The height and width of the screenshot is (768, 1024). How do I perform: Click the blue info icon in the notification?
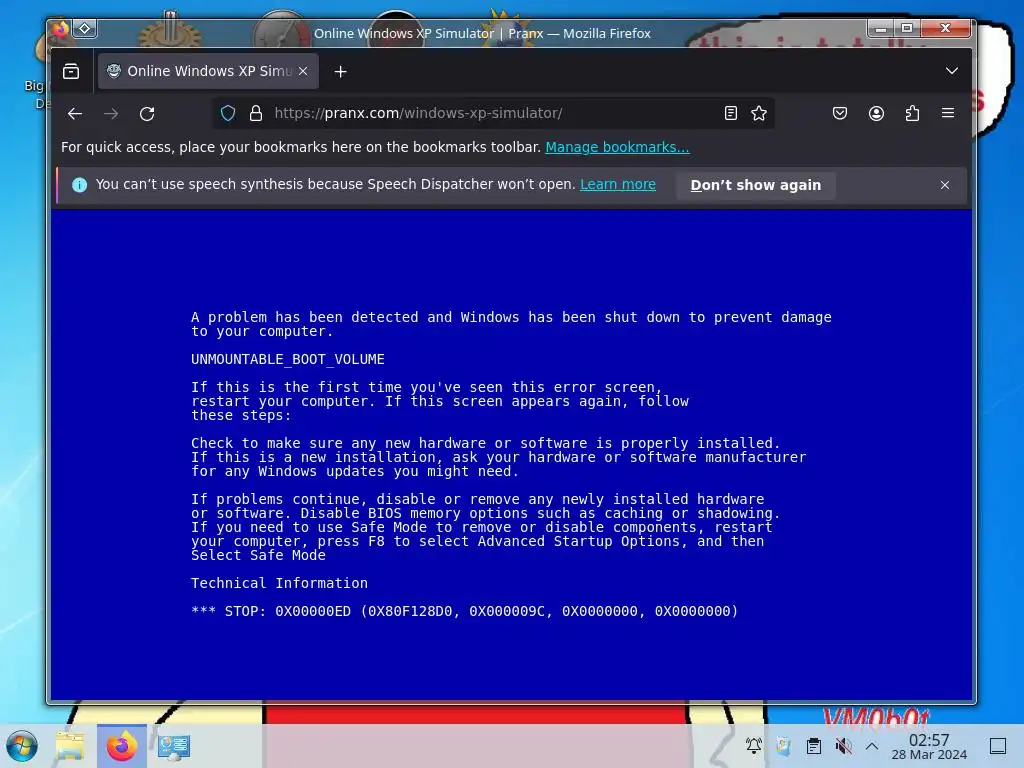coord(80,185)
